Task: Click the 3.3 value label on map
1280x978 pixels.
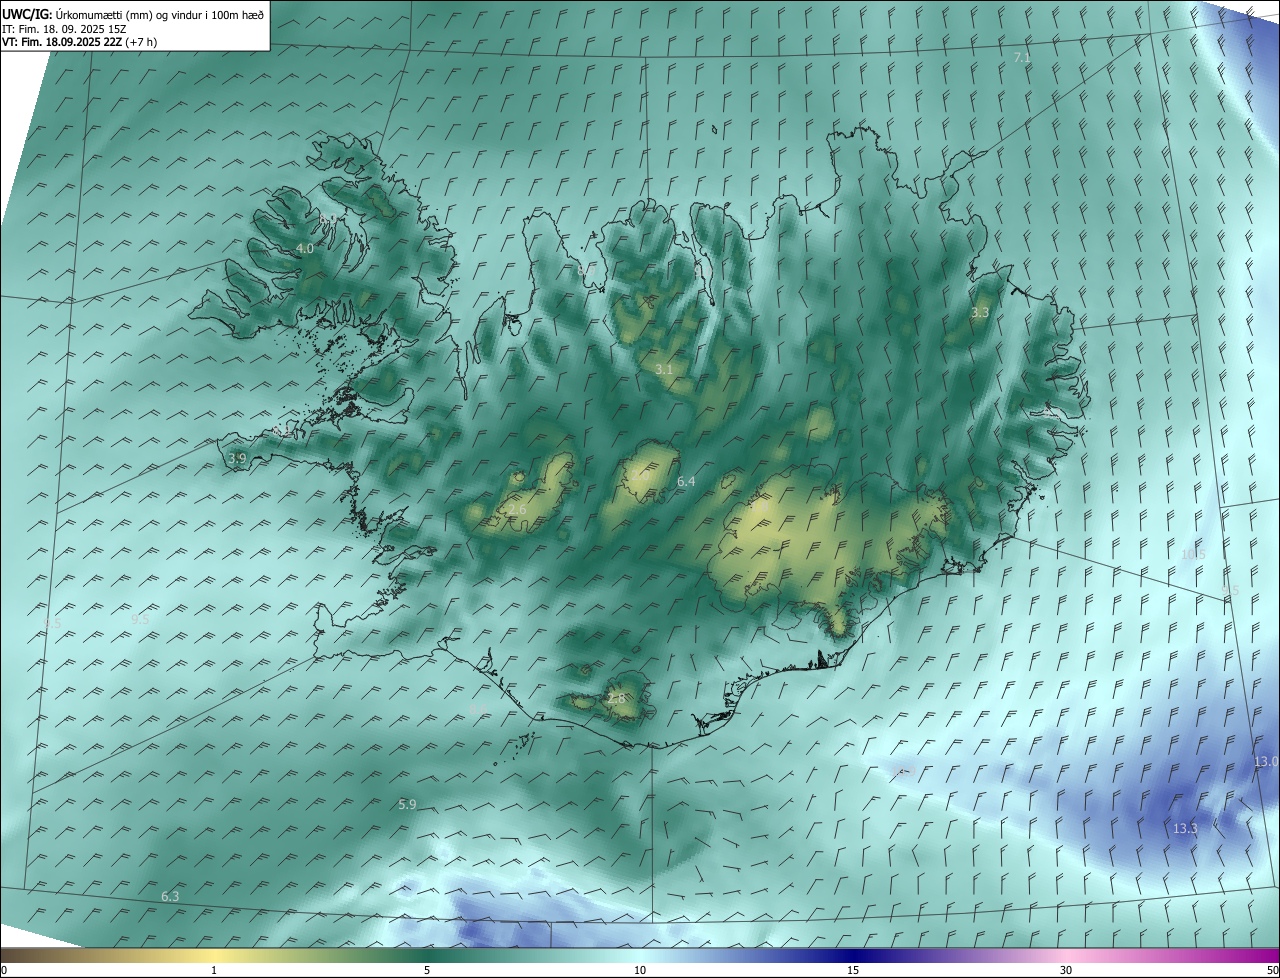Action: [x=980, y=313]
